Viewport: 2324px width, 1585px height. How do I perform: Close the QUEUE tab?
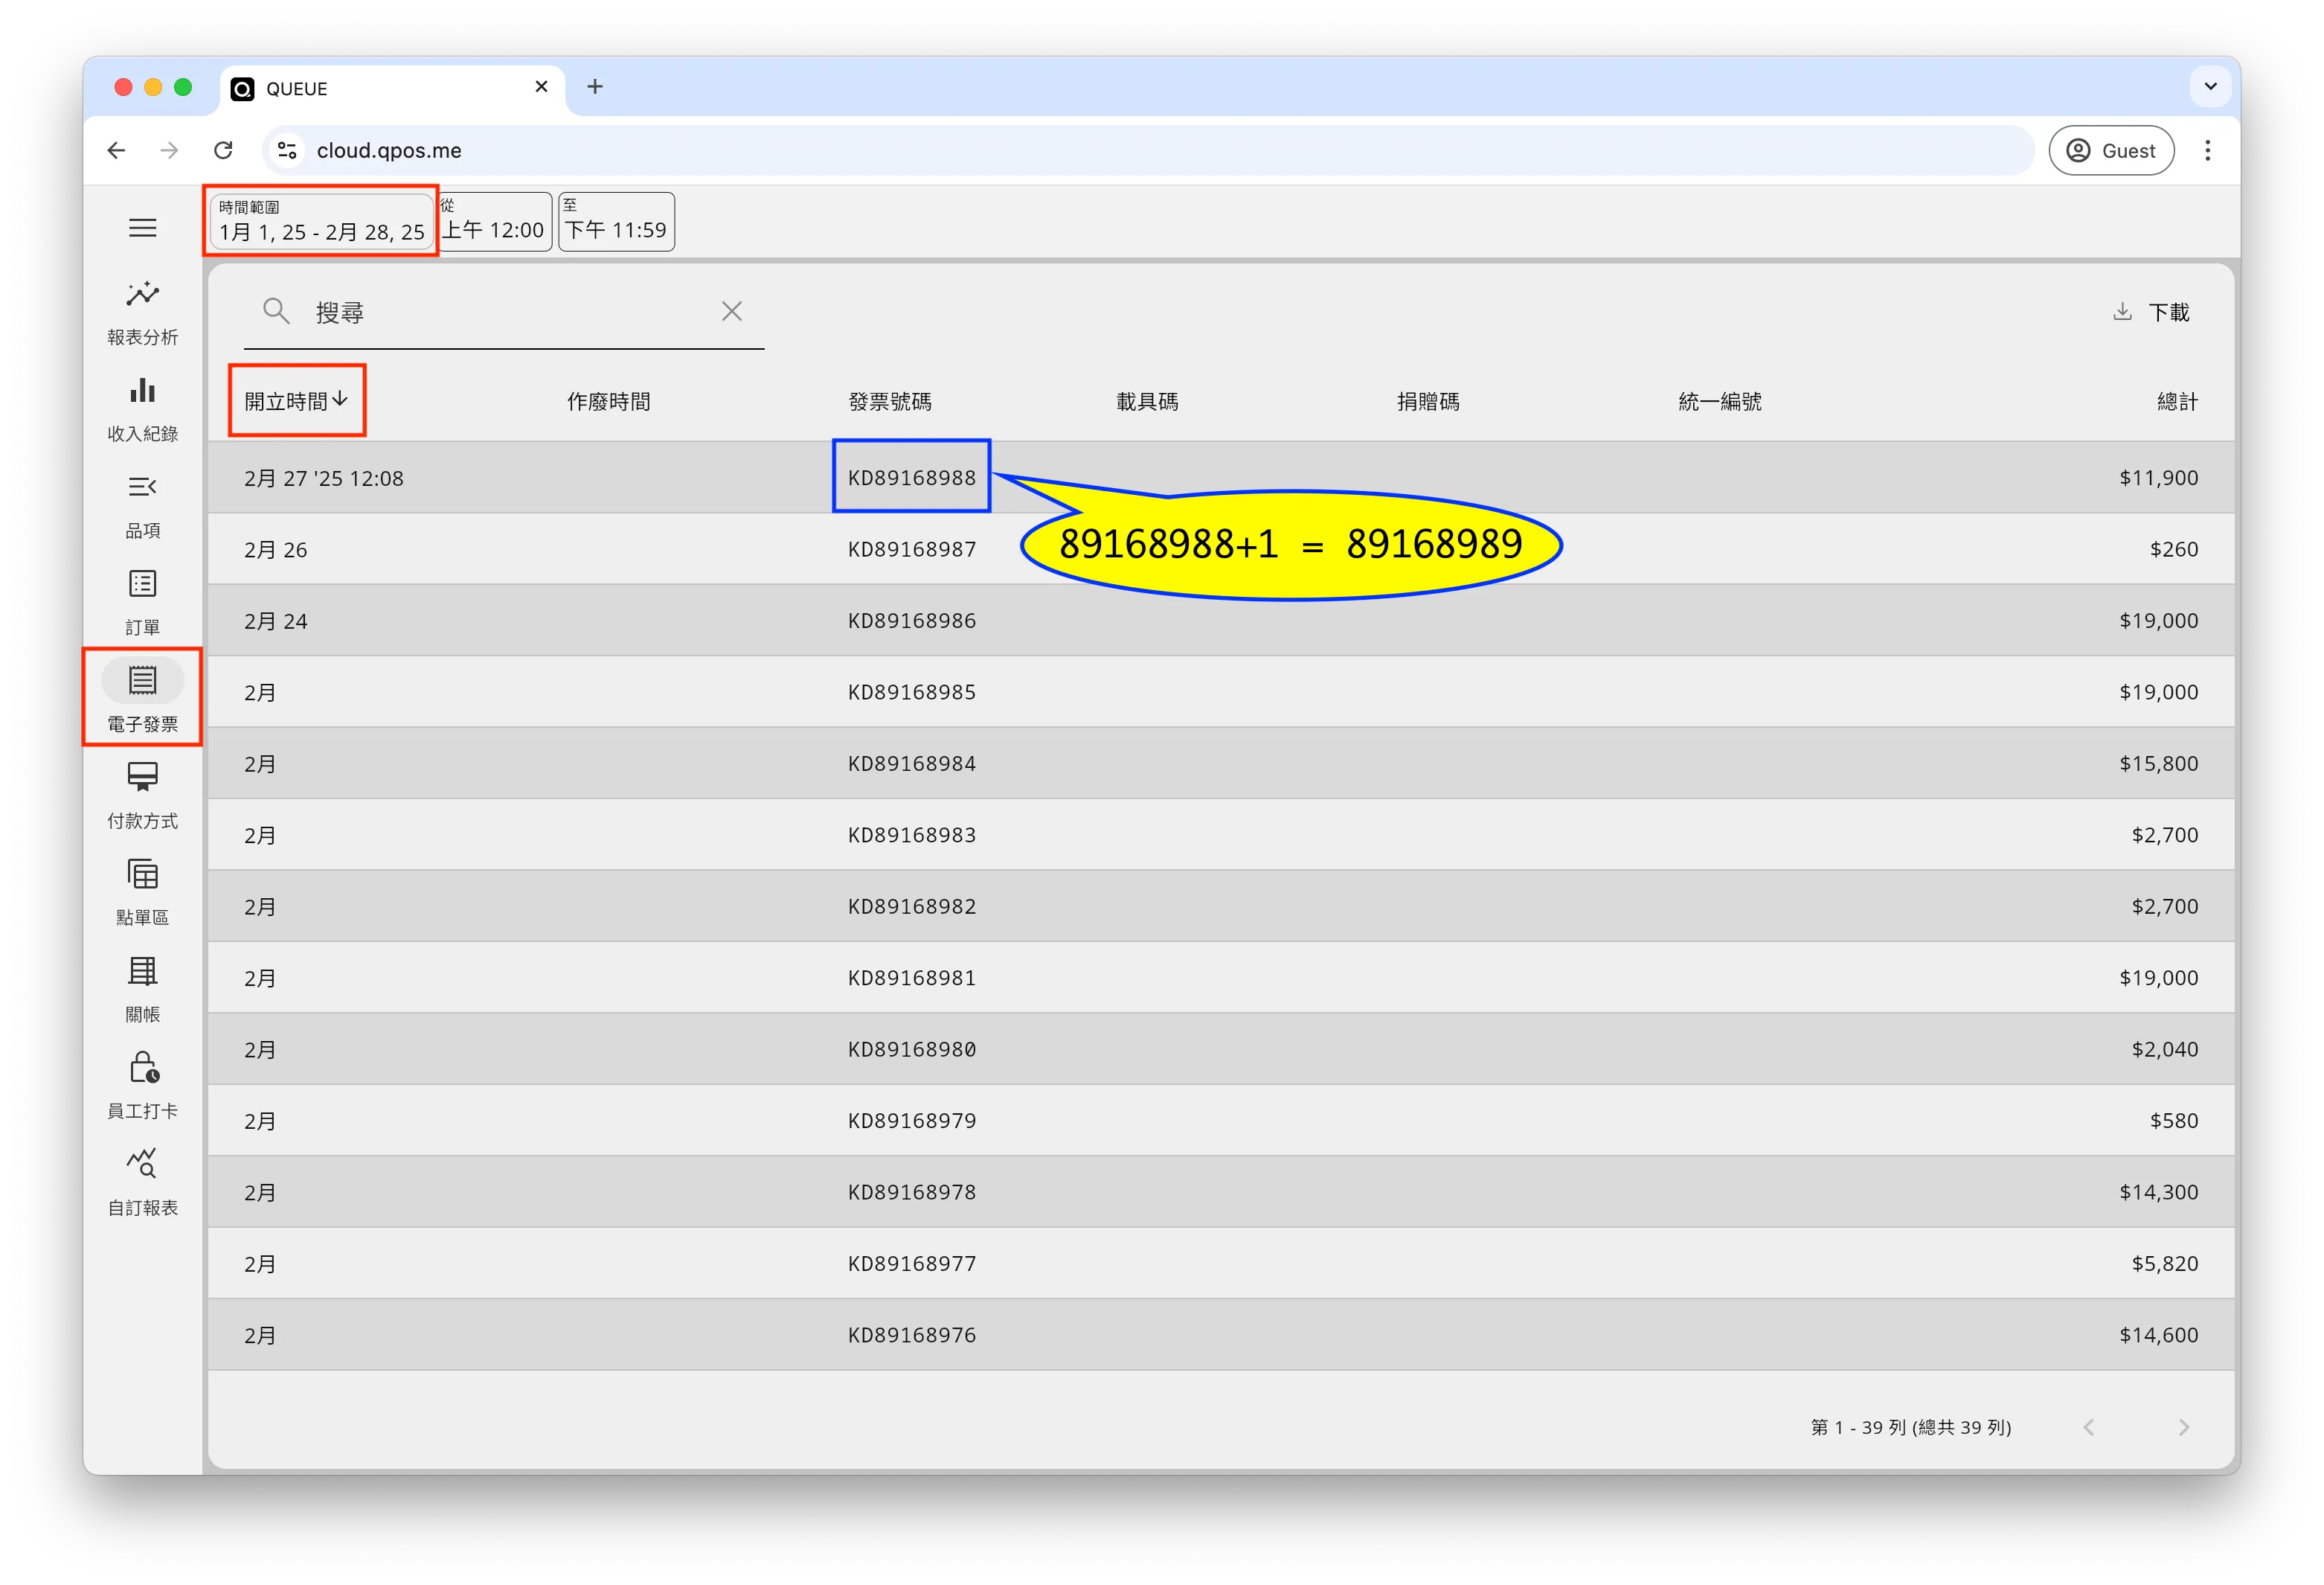tap(541, 87)
